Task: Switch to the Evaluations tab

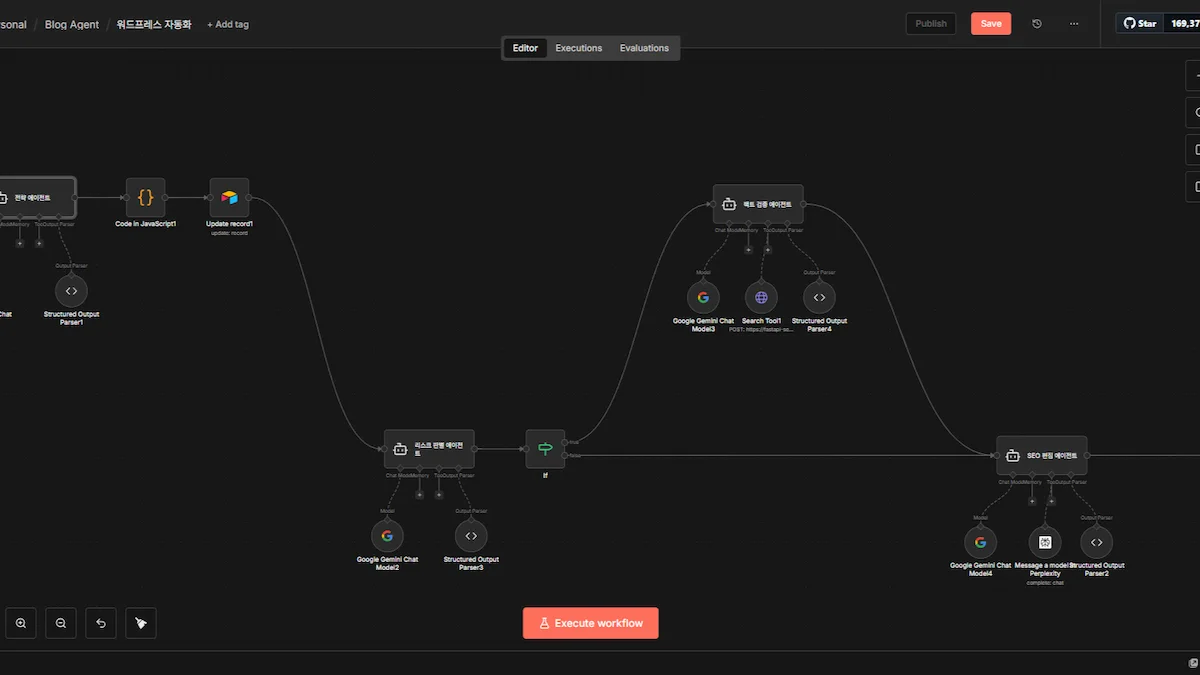Action: [644, 48]
